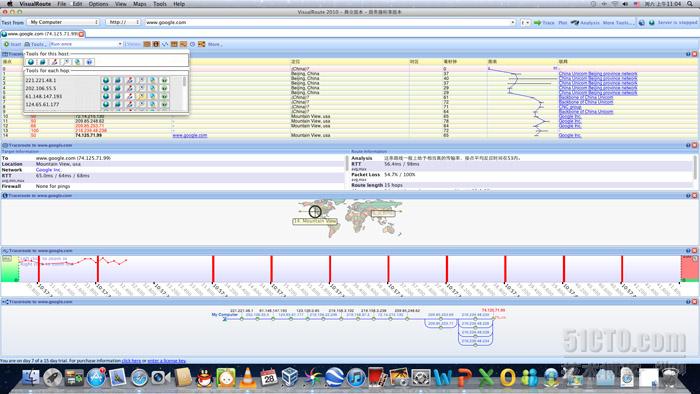Screen dimensions: 700x394
Task: Open the Tools popup button
Action: [35, 44]
